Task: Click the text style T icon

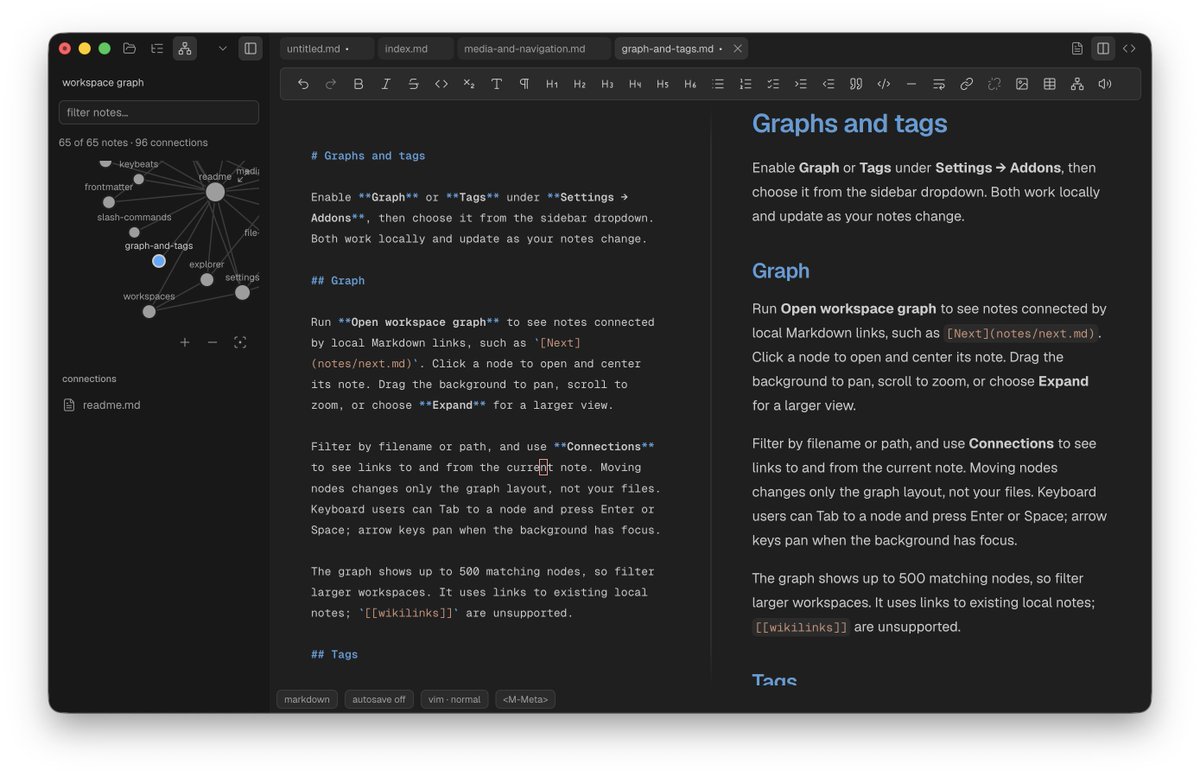Action: point(496,84)
